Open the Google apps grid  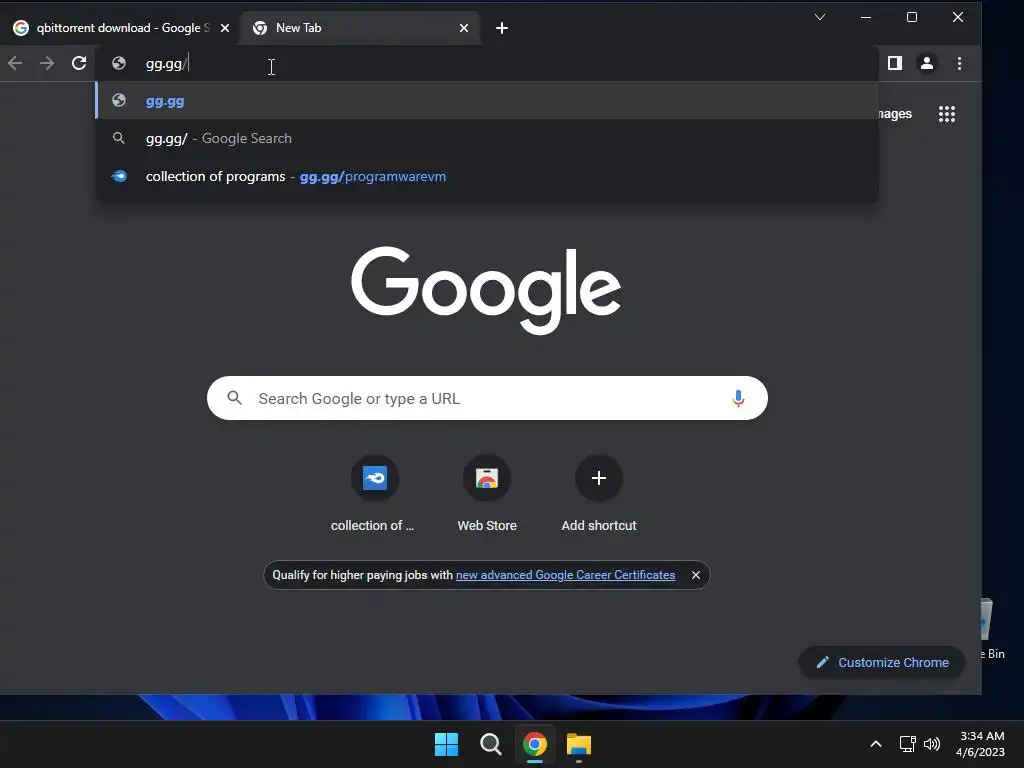point(947,114)
